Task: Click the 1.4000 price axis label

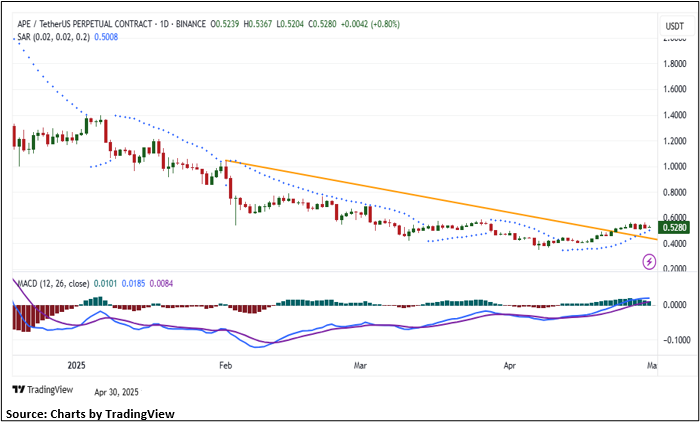Action: [674, 116]
